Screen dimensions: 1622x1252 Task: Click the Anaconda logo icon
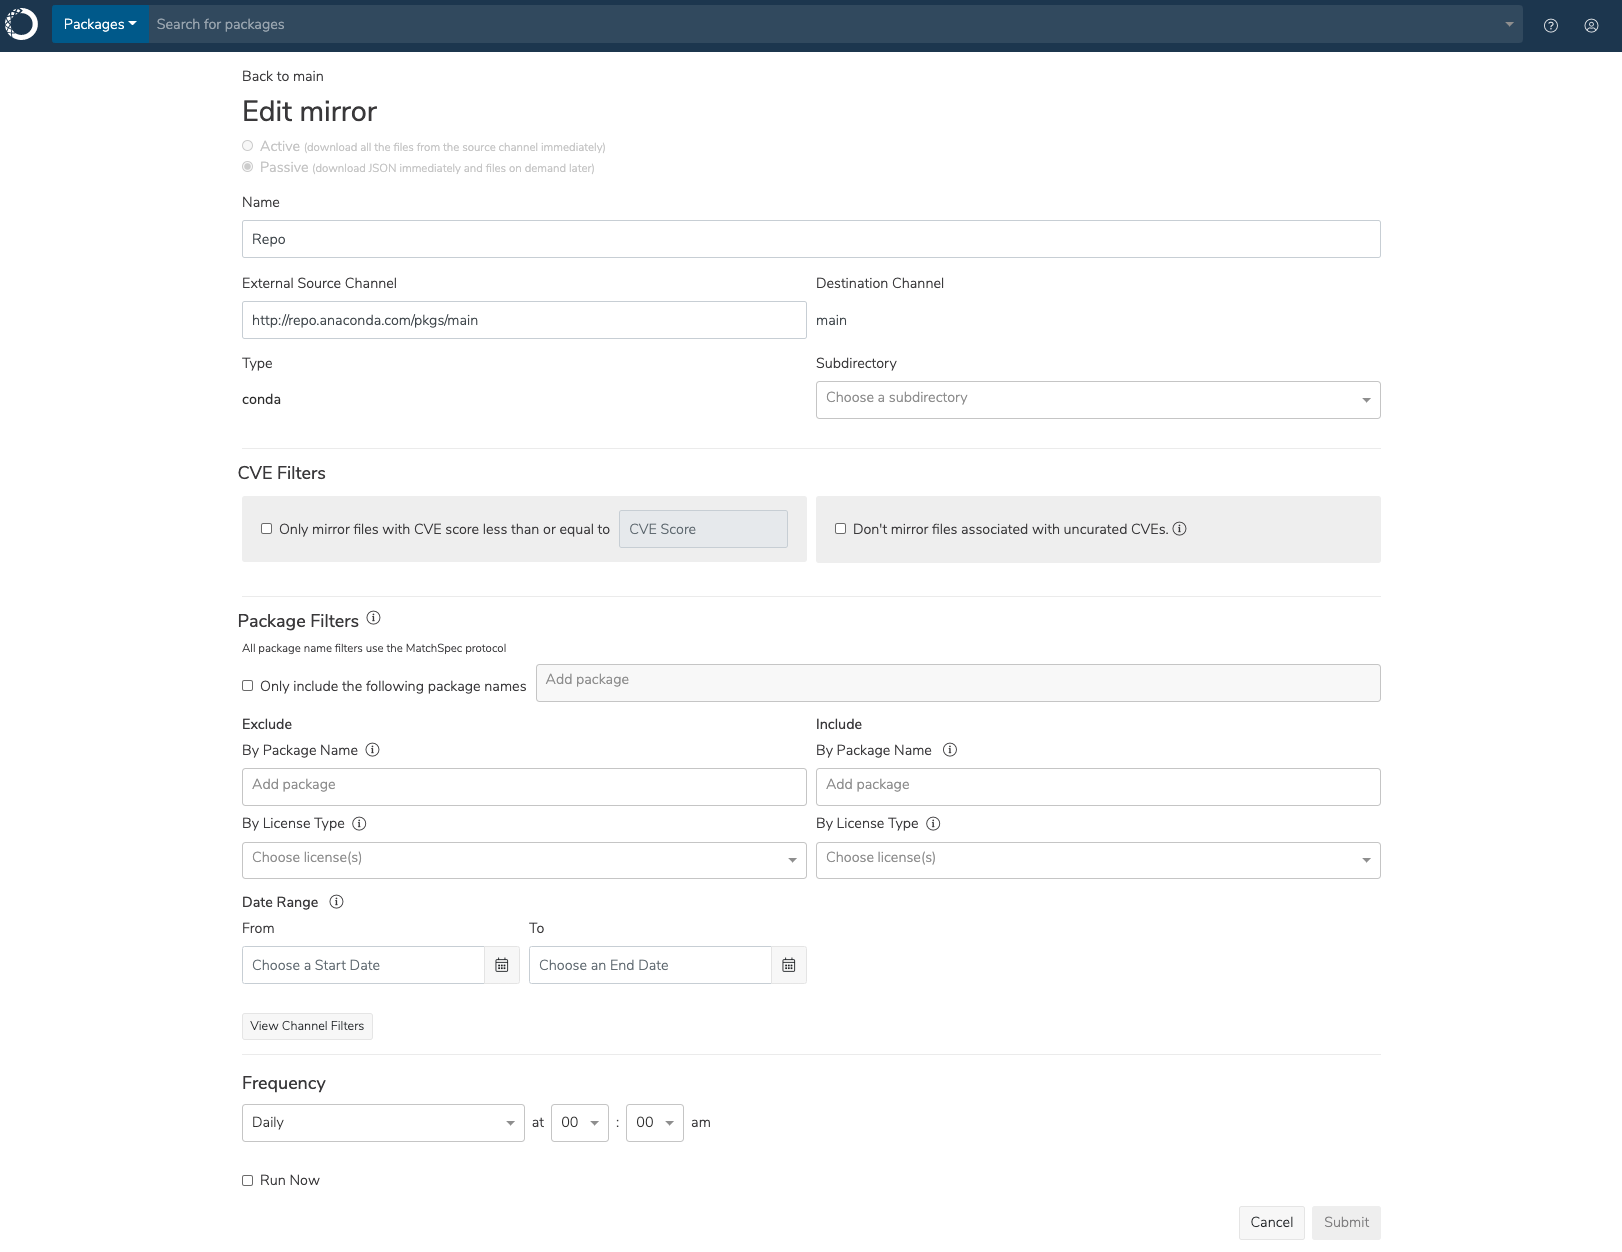[21, 24]
